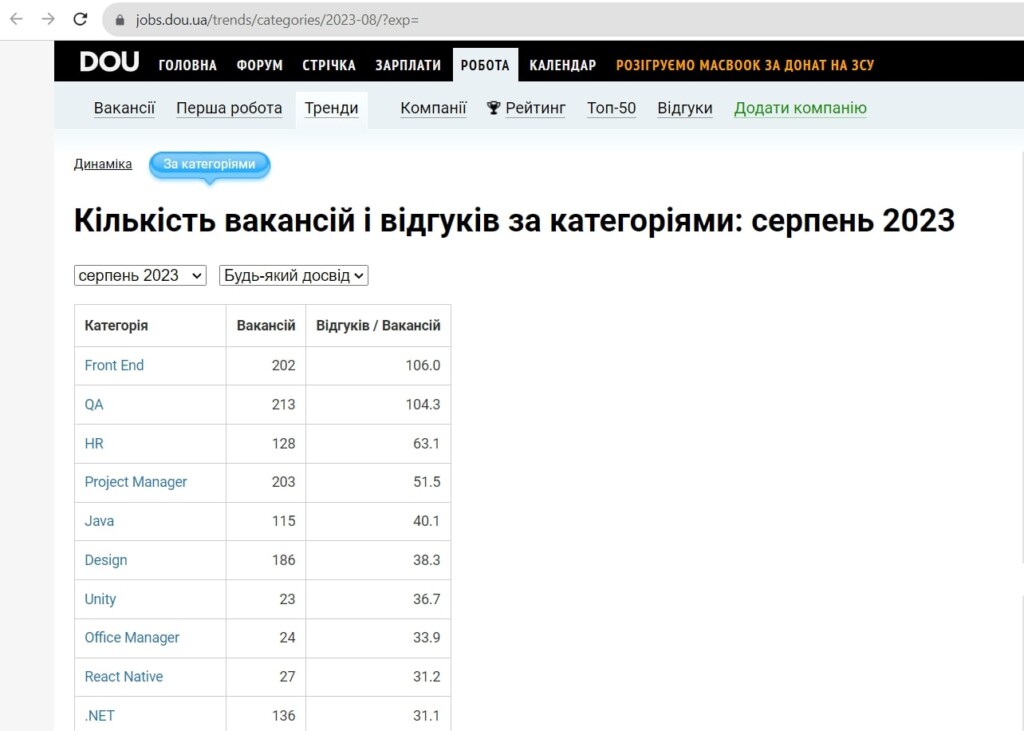Click the browser back arrow
This screenshot has width=1024, height=731.
[x=16, y=19]
